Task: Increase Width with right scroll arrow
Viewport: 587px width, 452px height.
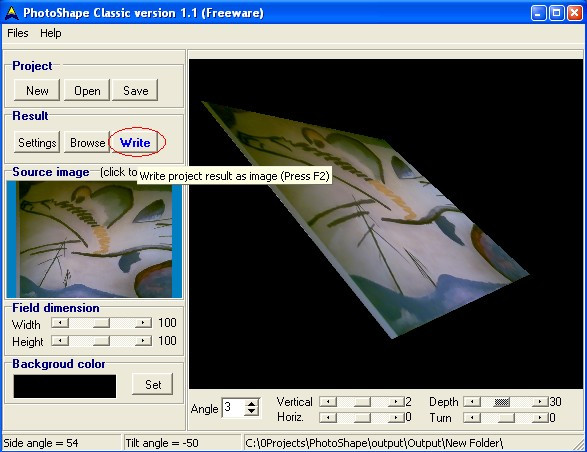Action: point(143,323)
